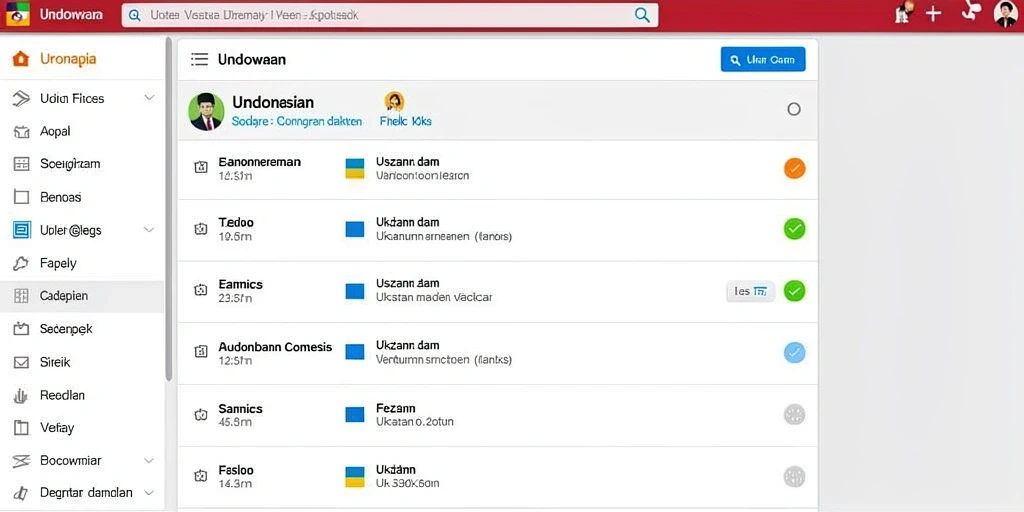The width and height of the screenshot is (1024, 512).
Task: Select Cadepien in the sidebar
Action: (82, 296)
